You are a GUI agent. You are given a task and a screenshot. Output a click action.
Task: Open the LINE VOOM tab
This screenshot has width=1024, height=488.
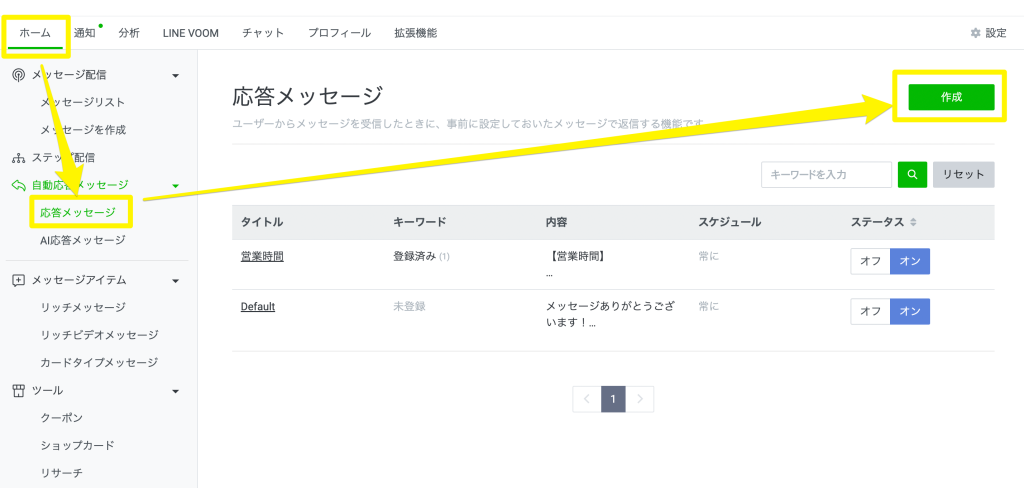(191, 33)
